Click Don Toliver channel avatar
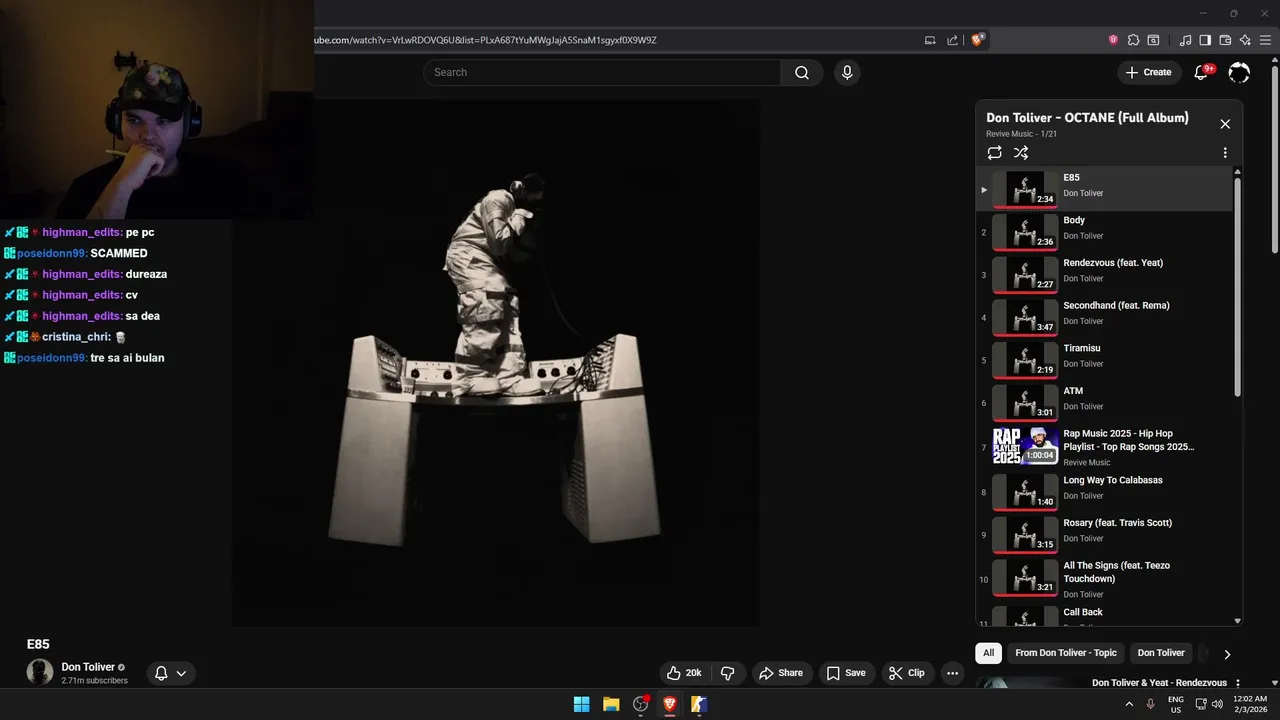This screenshot has width=1280, height=720. pos(40,672)
